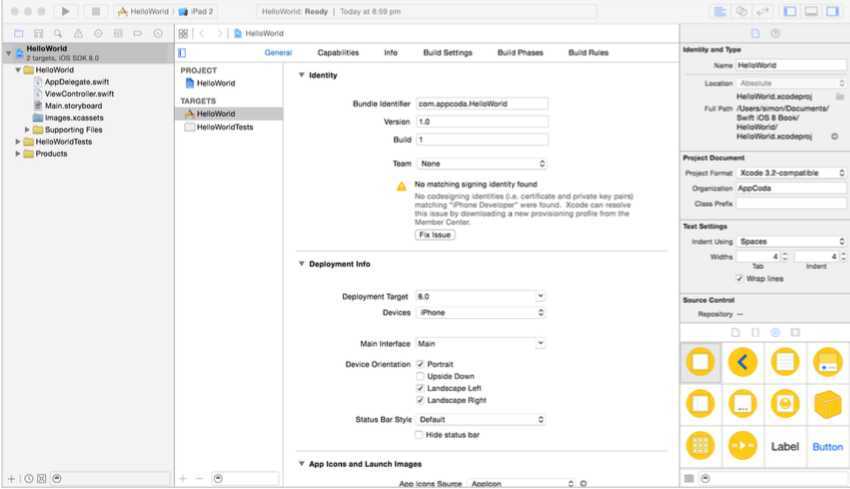Show the Media library
850x489 pixels.
[795, 332]
